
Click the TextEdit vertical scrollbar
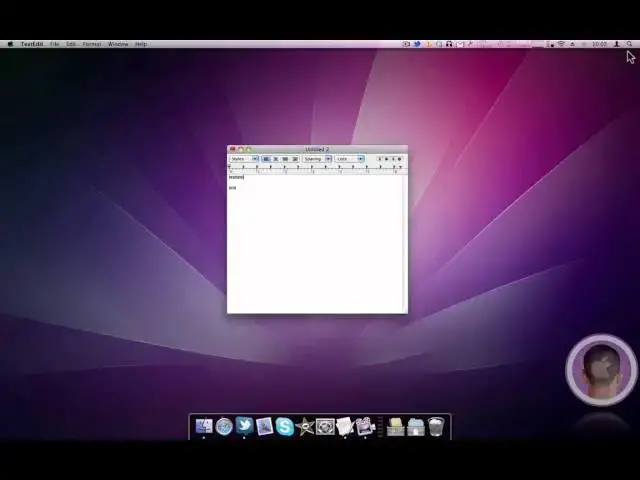click(x=404, y=244)
